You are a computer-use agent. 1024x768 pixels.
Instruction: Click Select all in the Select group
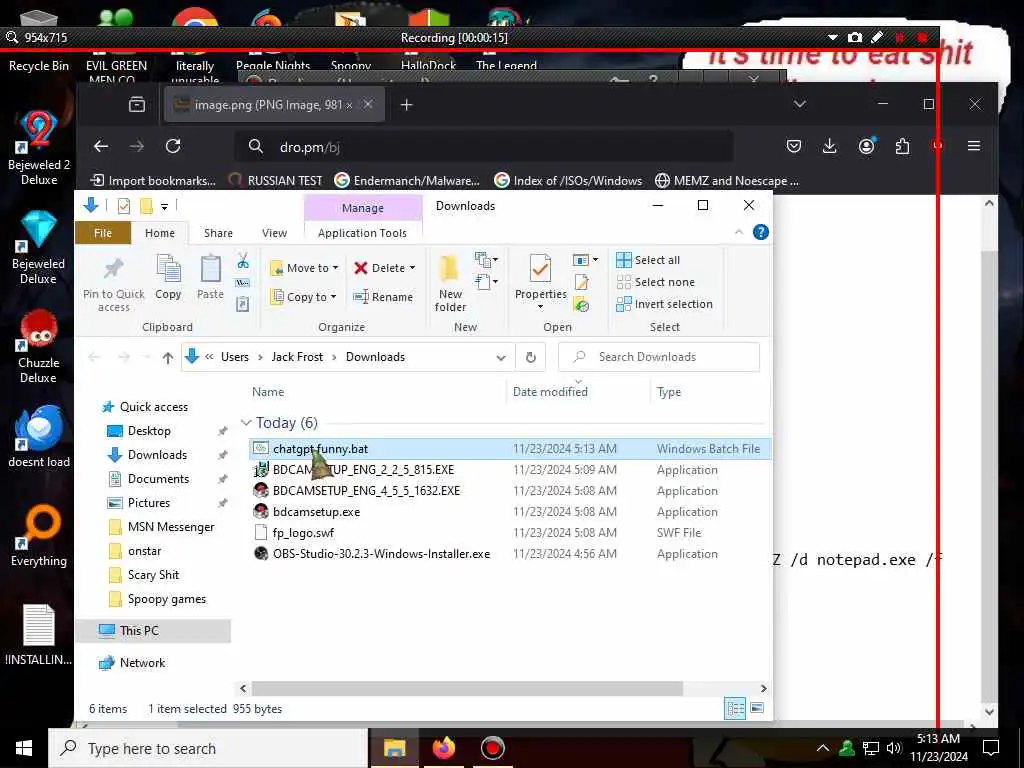648,260
